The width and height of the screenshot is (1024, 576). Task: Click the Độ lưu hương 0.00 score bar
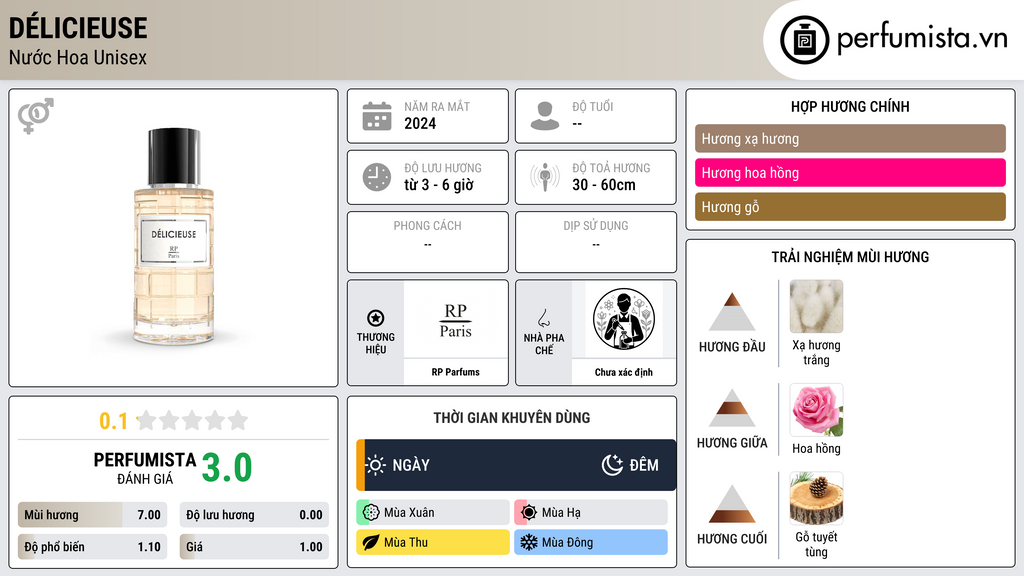coord(254,515)
